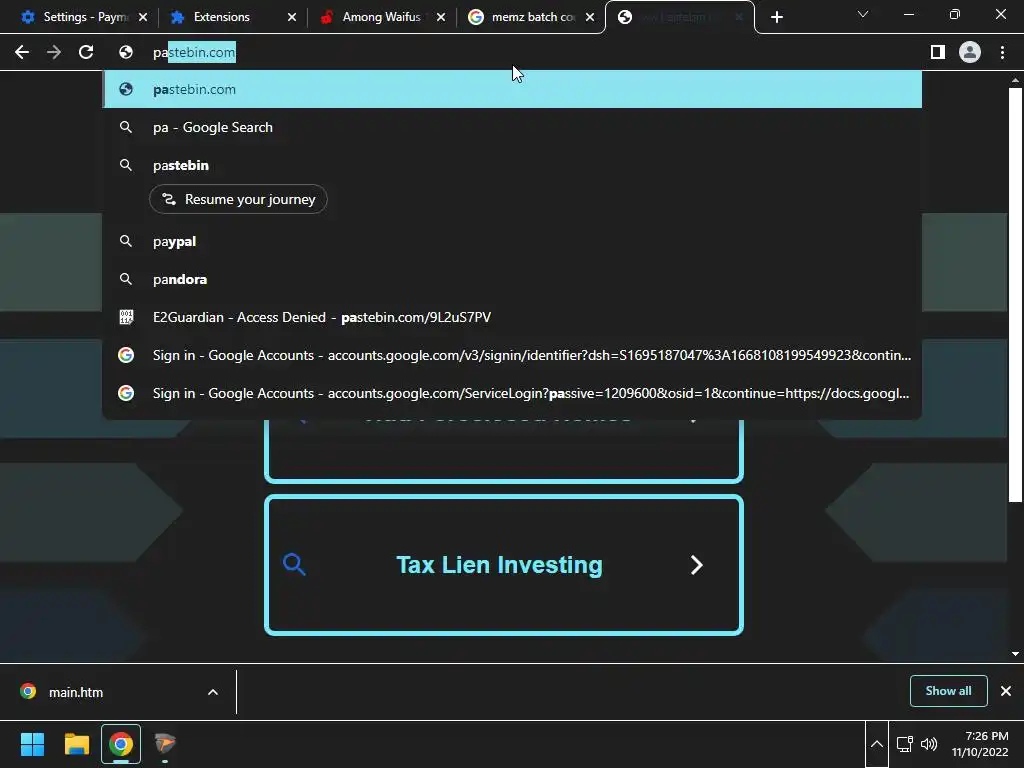Select the paypal search suggestion
The image size is (1024, 768).
(512, 242)
